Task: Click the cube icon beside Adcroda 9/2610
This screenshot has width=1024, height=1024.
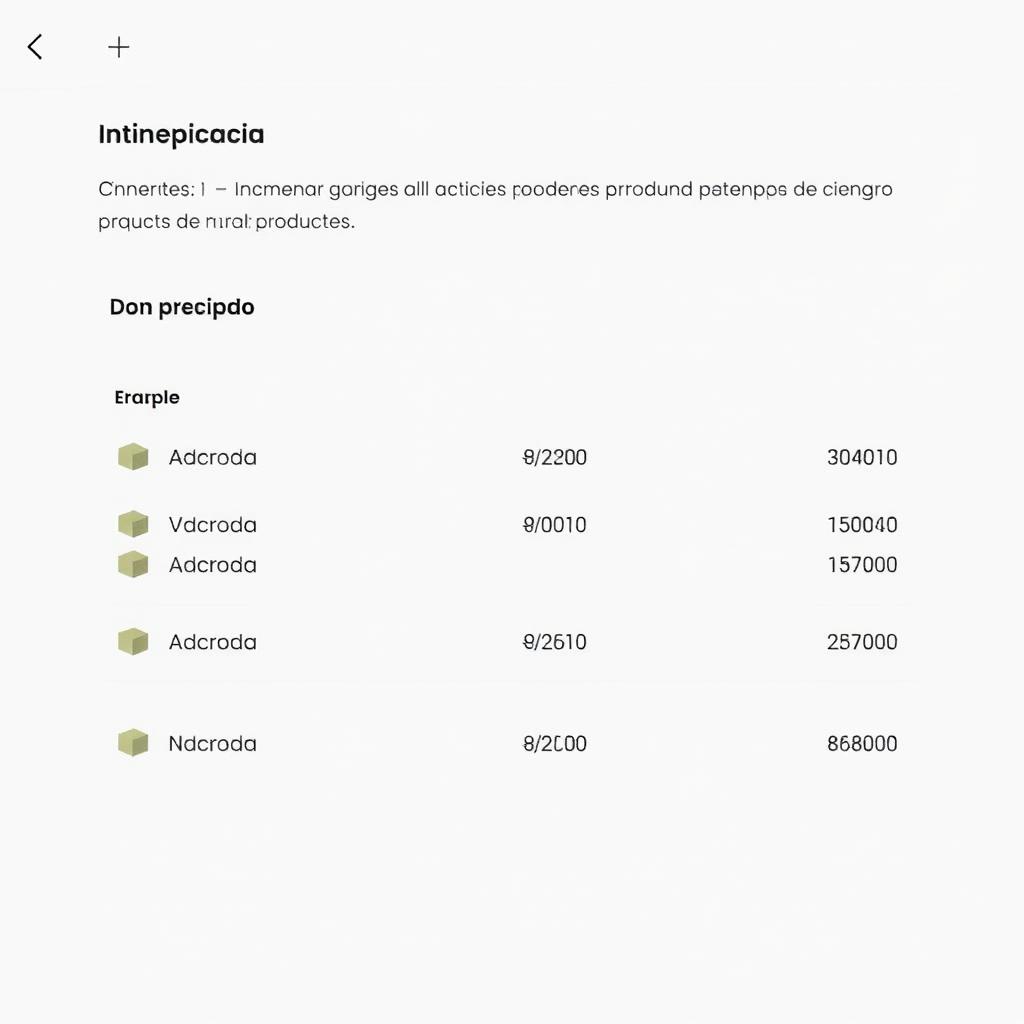Action: pyautogui.click(x=133, y=641)
